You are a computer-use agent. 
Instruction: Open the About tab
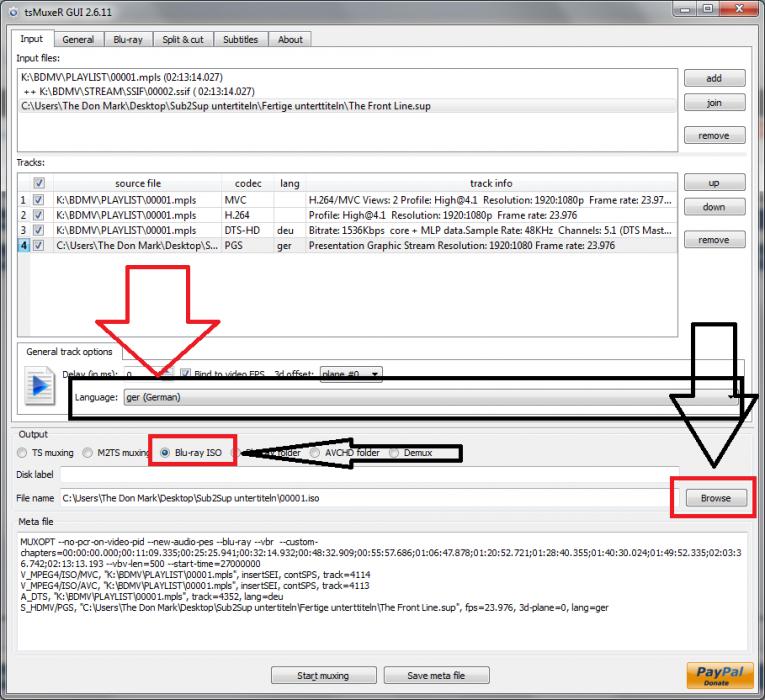pos(290,40)
